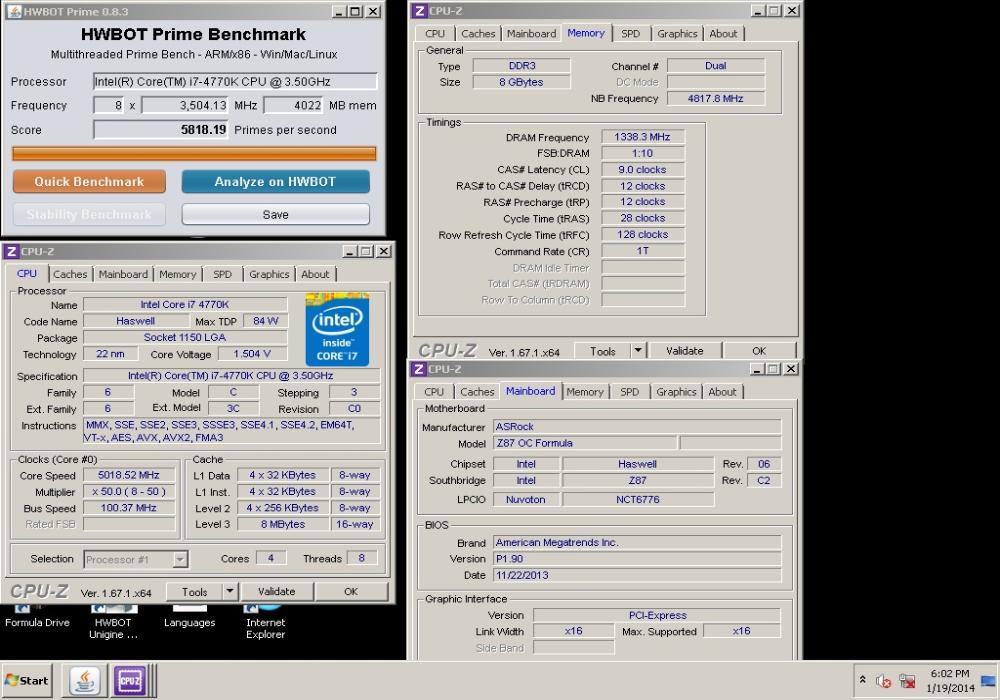Click HWBOT Prime window title icon
Viewport: 1000px width, 700px height.
(14, 11)
